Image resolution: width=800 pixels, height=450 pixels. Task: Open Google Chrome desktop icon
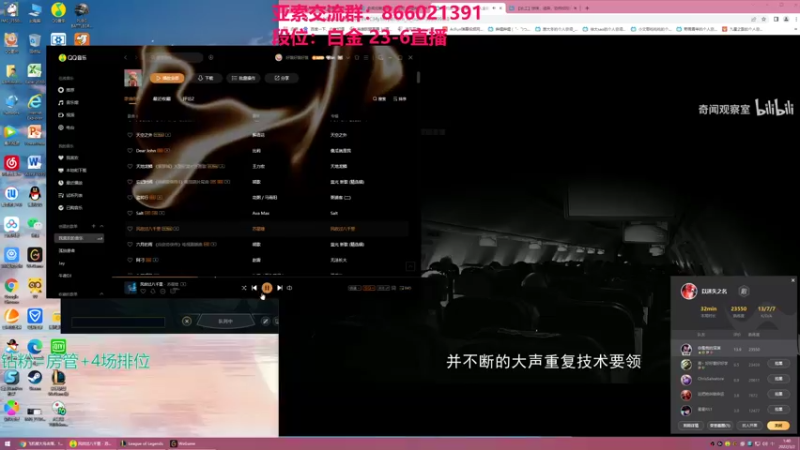tap(11, 289)
